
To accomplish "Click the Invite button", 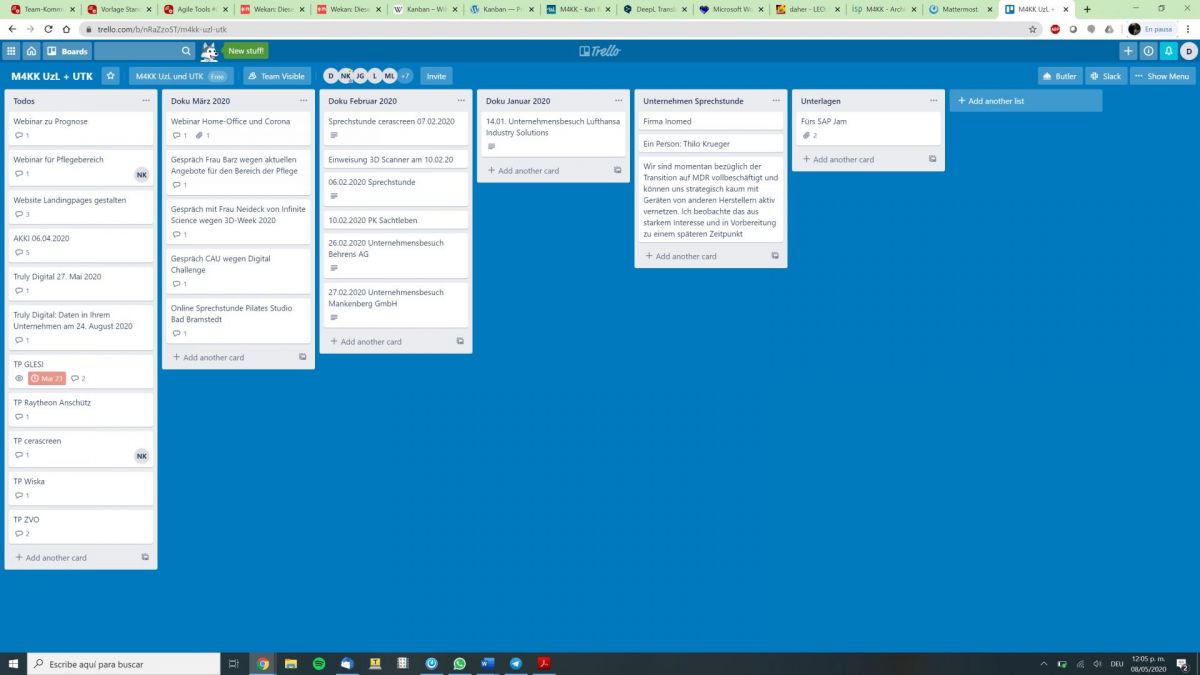I will point(436,76).
